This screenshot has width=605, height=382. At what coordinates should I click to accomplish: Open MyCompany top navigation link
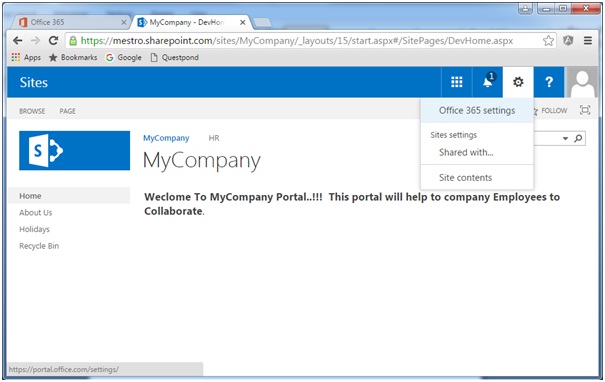click(x=166, y=138)
